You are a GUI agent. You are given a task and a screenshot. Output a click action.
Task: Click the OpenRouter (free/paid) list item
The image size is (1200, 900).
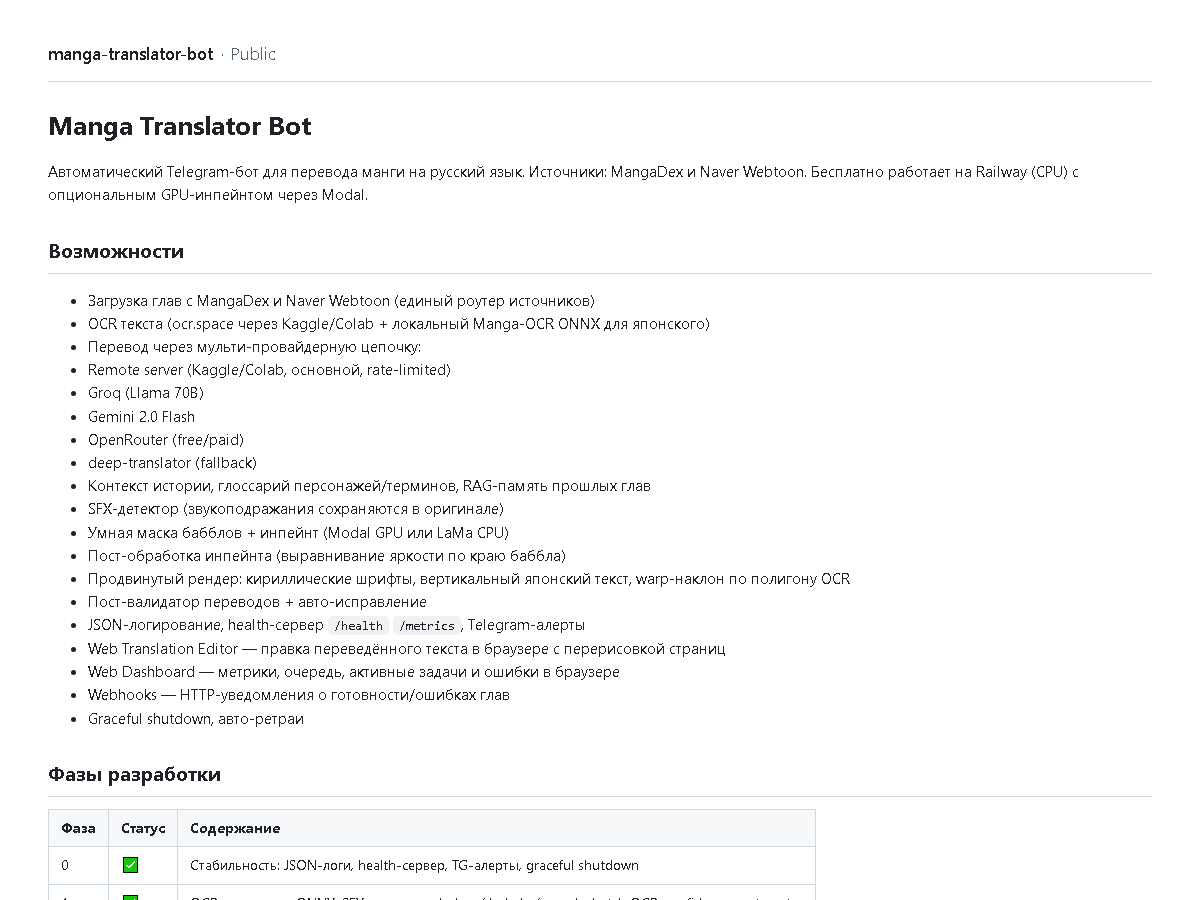pos(166,440)
